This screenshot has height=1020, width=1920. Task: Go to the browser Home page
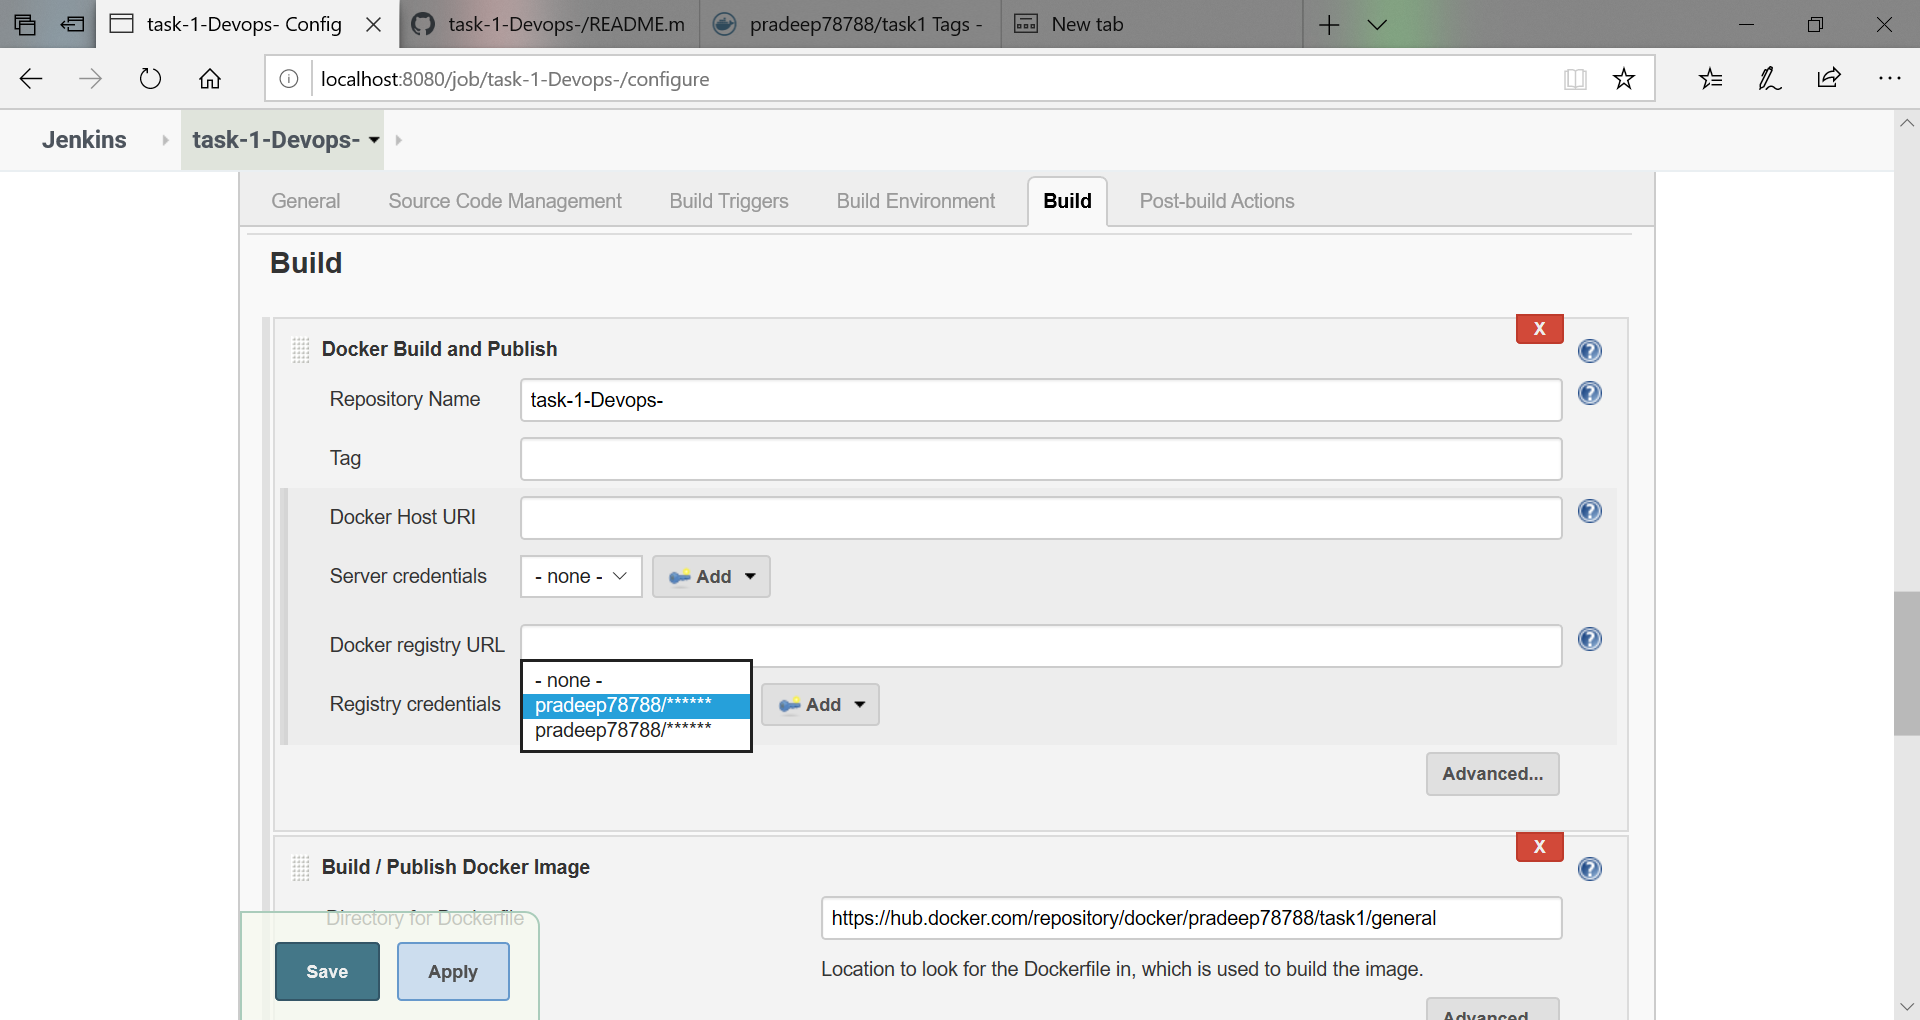pos(210,79)
